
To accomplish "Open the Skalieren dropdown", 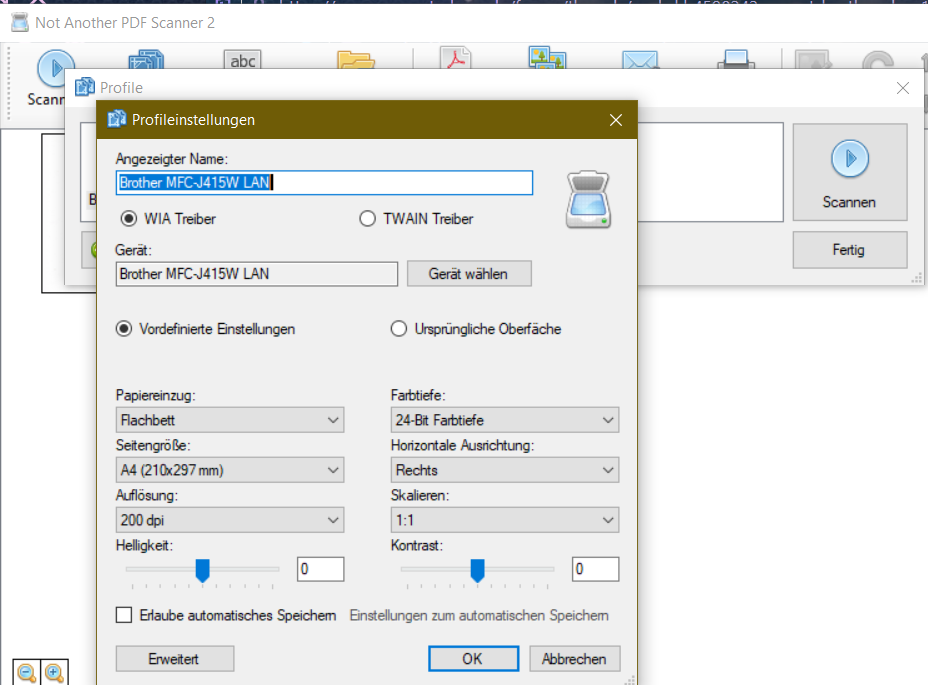I will [x=505, y=520].
